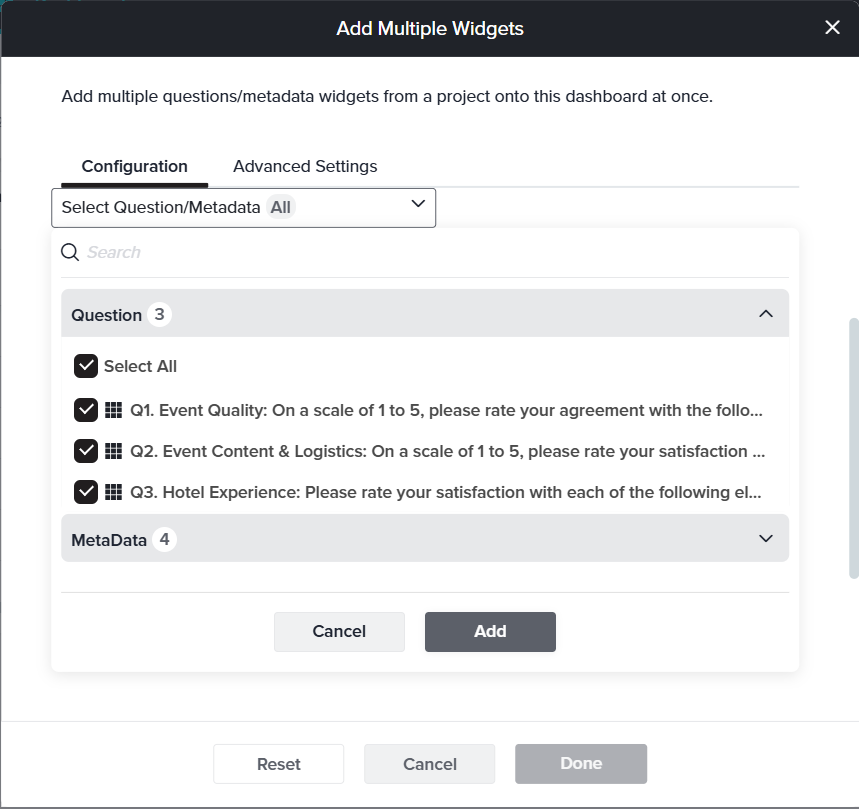Click the bottom Cancel button of dialog
Screen dimensions: 859x809
pos(429,764)
